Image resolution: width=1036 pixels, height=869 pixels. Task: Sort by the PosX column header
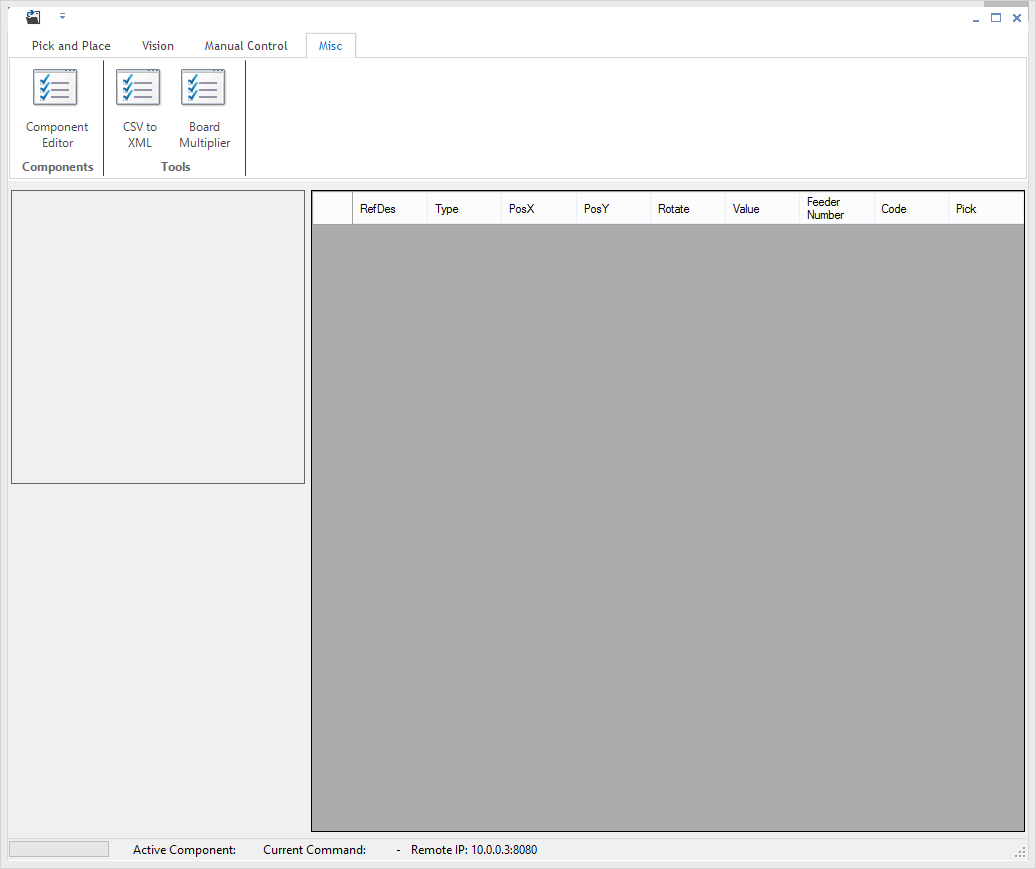tap(538, 209)
